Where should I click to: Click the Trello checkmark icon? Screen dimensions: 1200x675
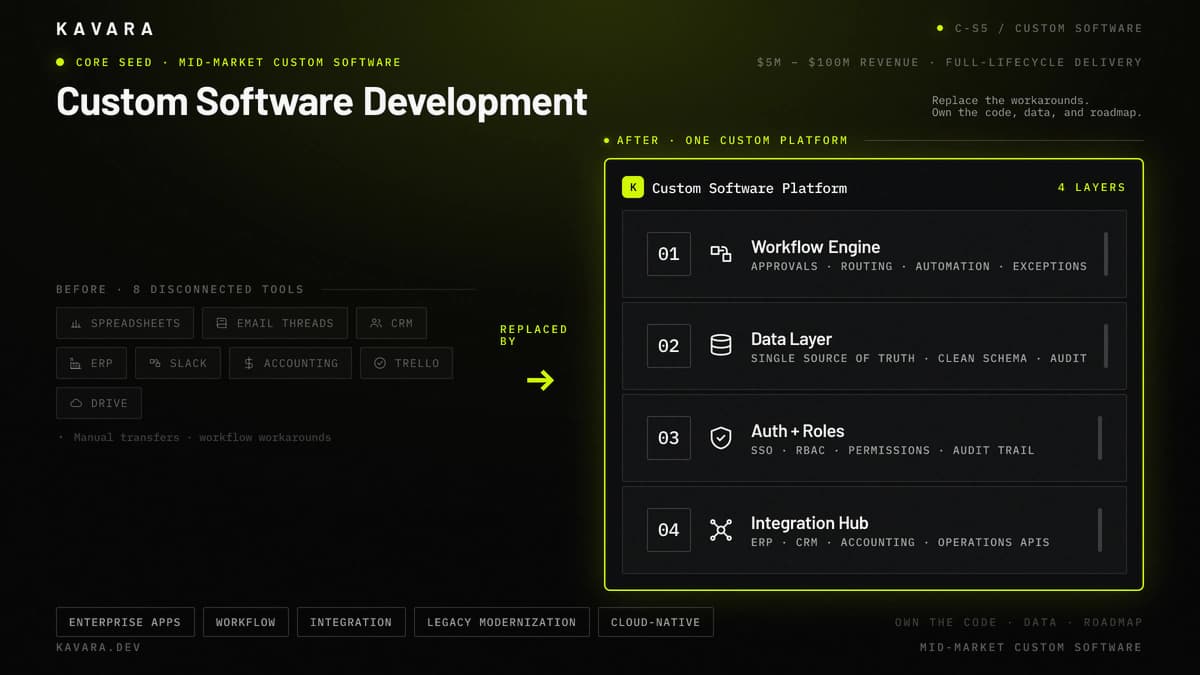pos(380,363)
